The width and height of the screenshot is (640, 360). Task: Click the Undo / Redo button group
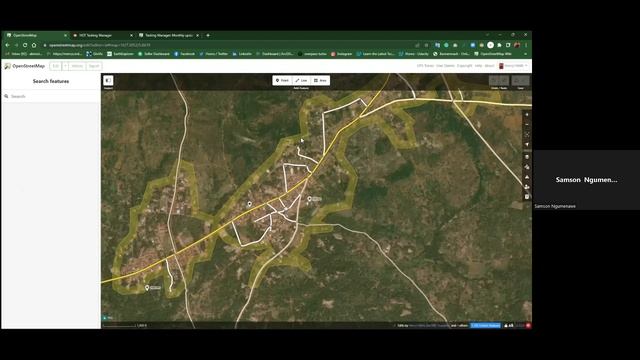(x=499, y=80)
